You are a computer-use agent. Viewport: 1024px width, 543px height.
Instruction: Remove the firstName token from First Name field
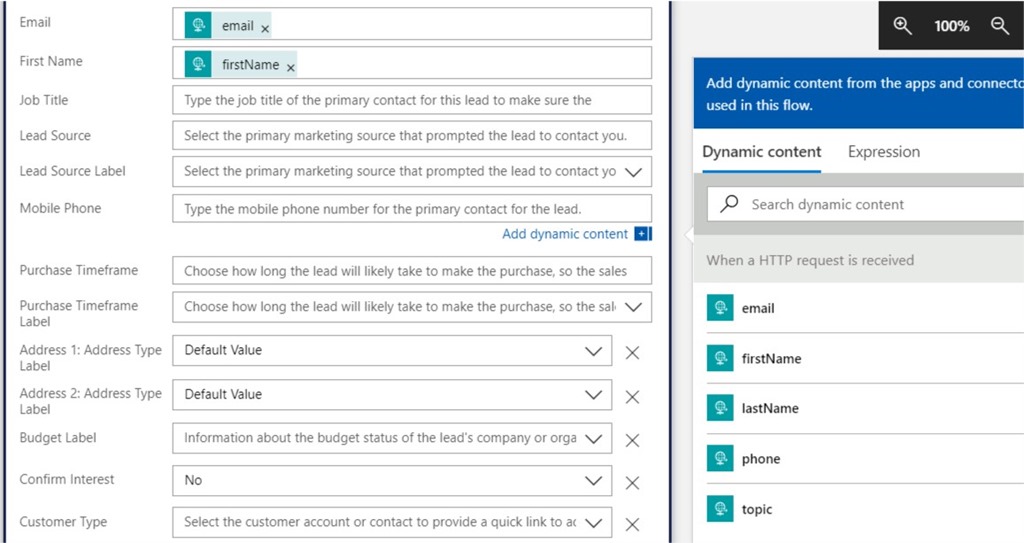point(291,67)
